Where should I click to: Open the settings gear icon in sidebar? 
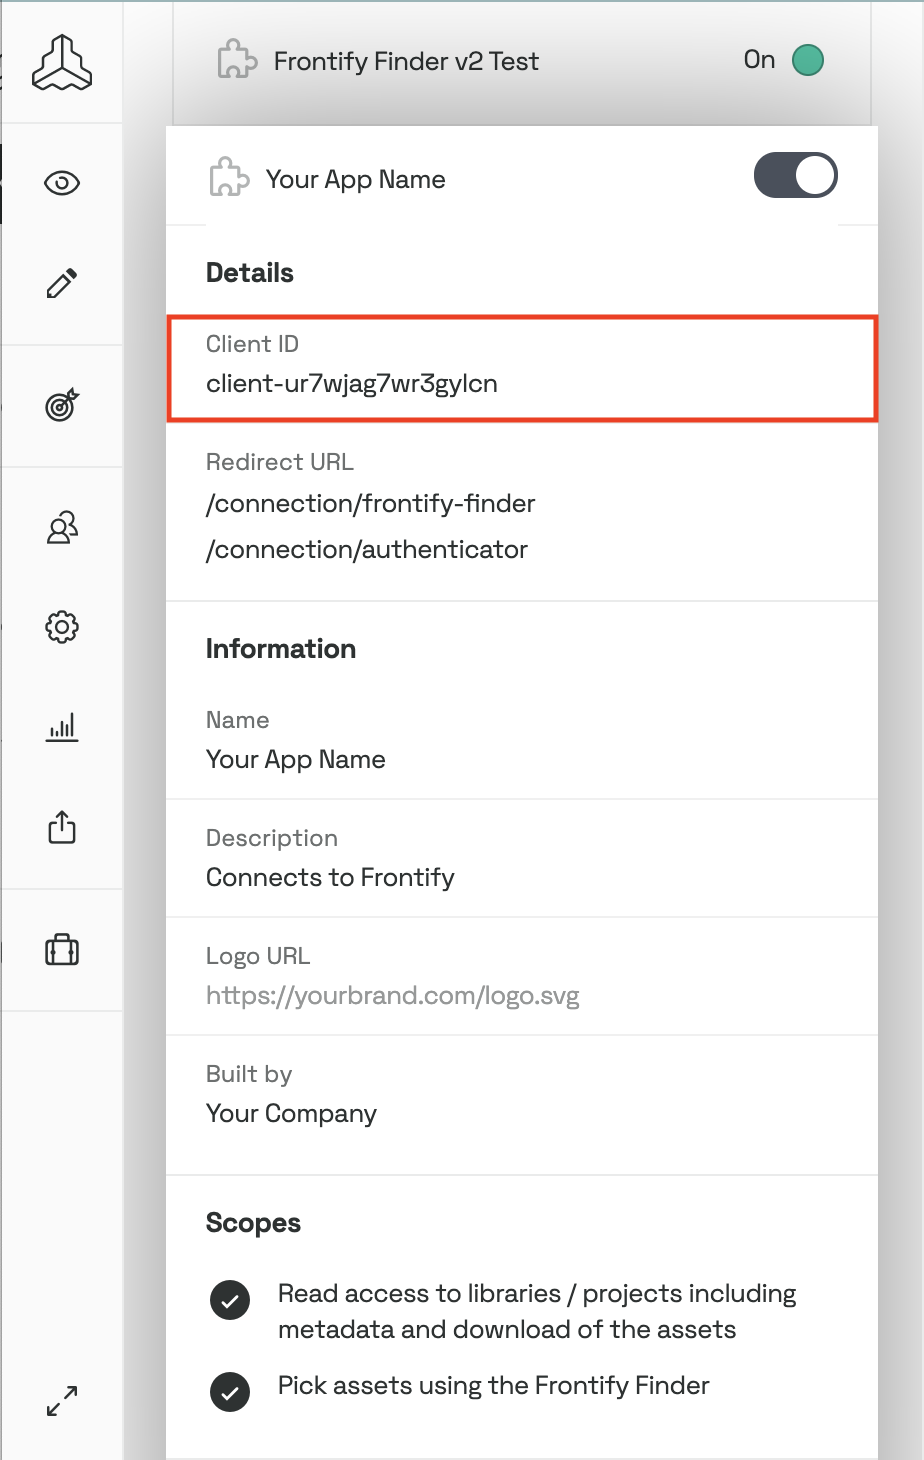tap(62, 627)
